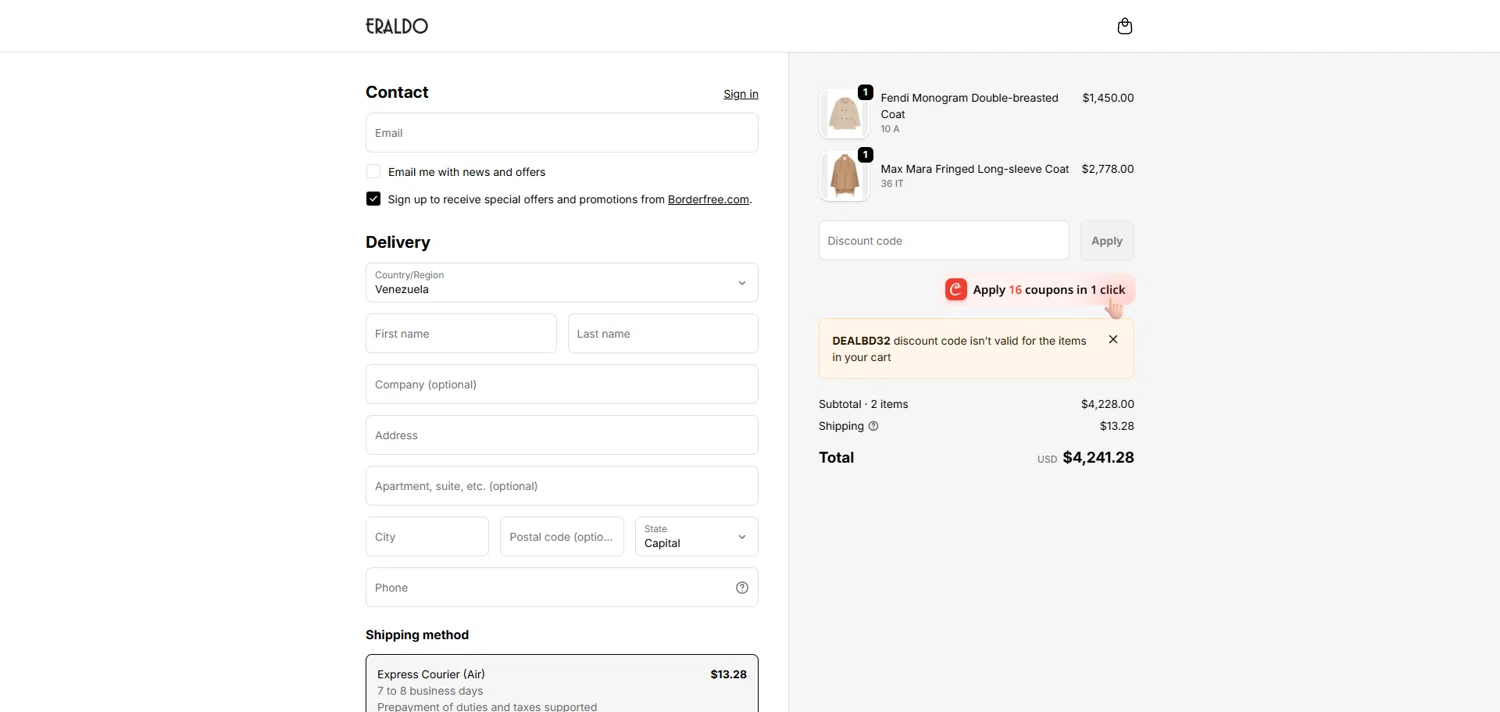Click the Shipping info question icon
Image resolution: width=1500 pixels, height=712 pixels.
pyautogui.click(x=873, y=426)
